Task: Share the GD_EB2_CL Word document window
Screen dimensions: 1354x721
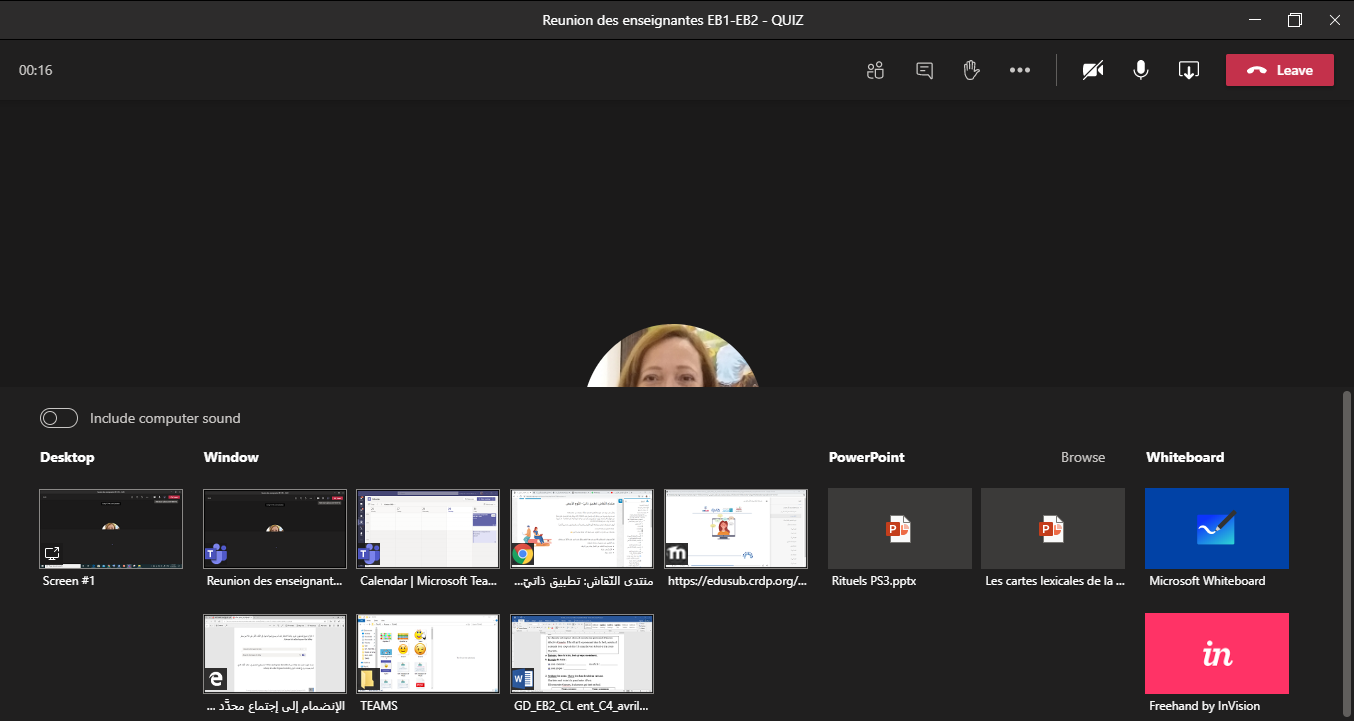Action: (582, 654)
